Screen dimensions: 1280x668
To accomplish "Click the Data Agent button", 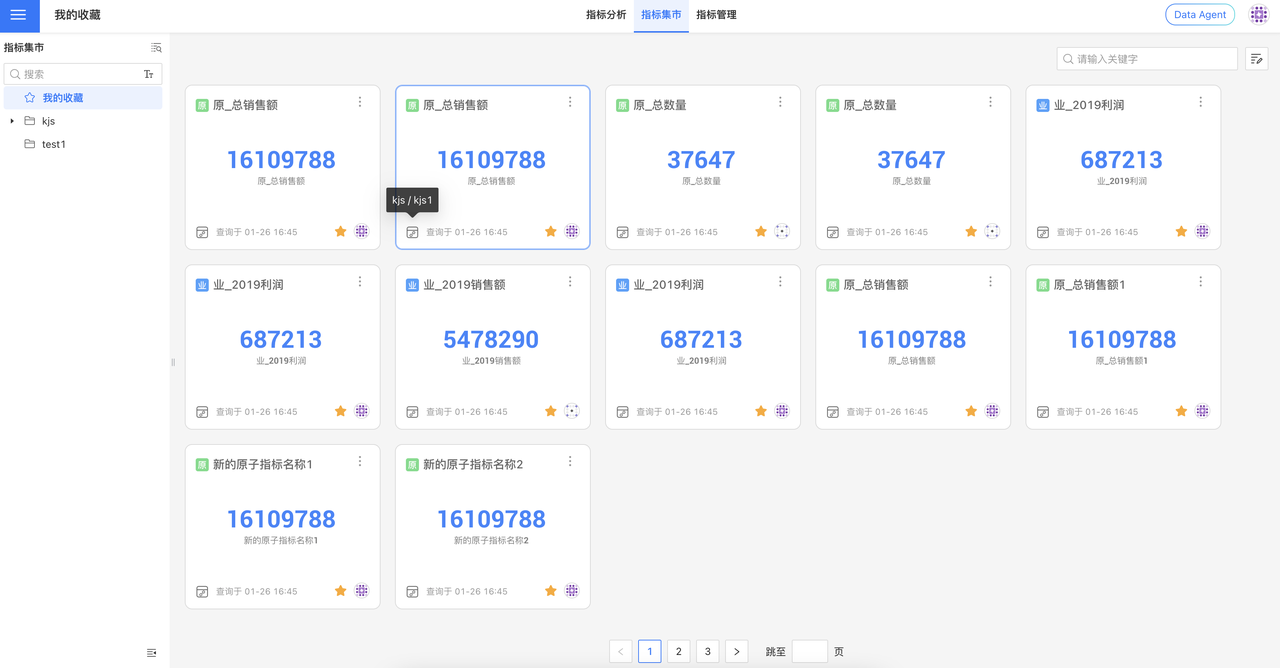I will point(1199,15).
